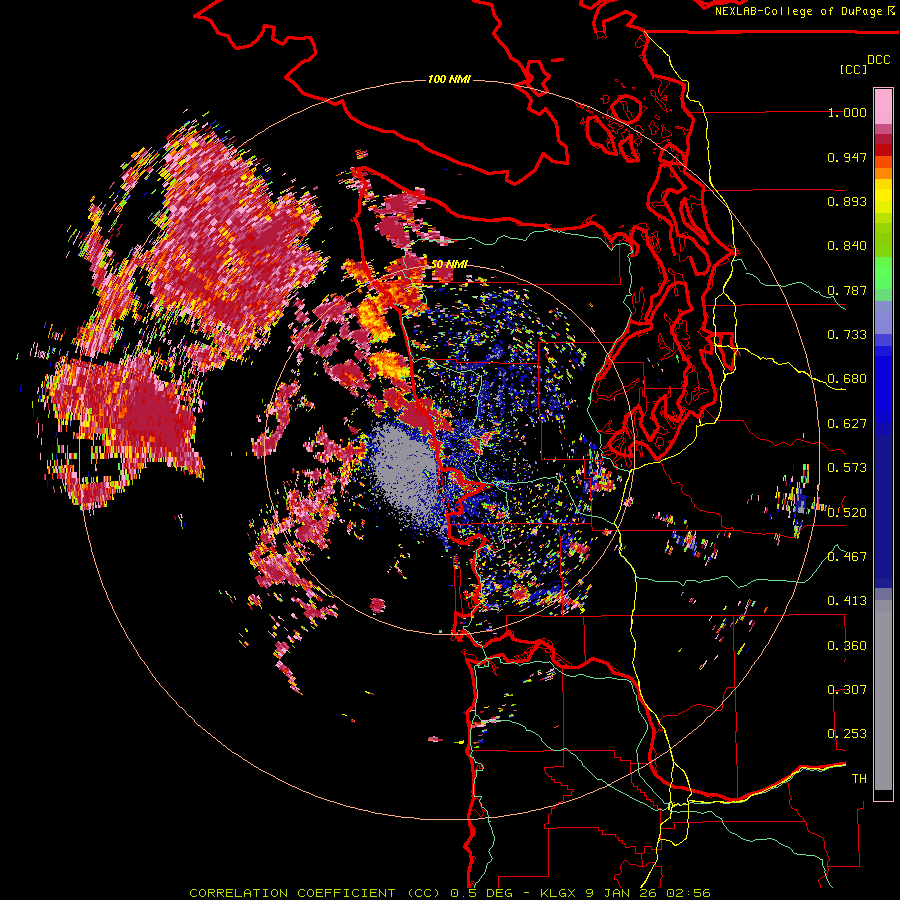This screenshot has height=900, width=900.
Task: Select the 0.733 scale value
Action: point(847,335)
